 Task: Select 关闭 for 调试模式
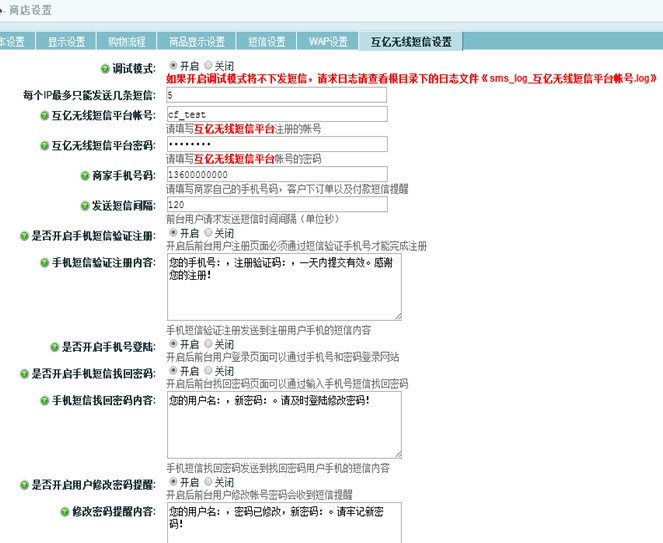pos(208,65)
